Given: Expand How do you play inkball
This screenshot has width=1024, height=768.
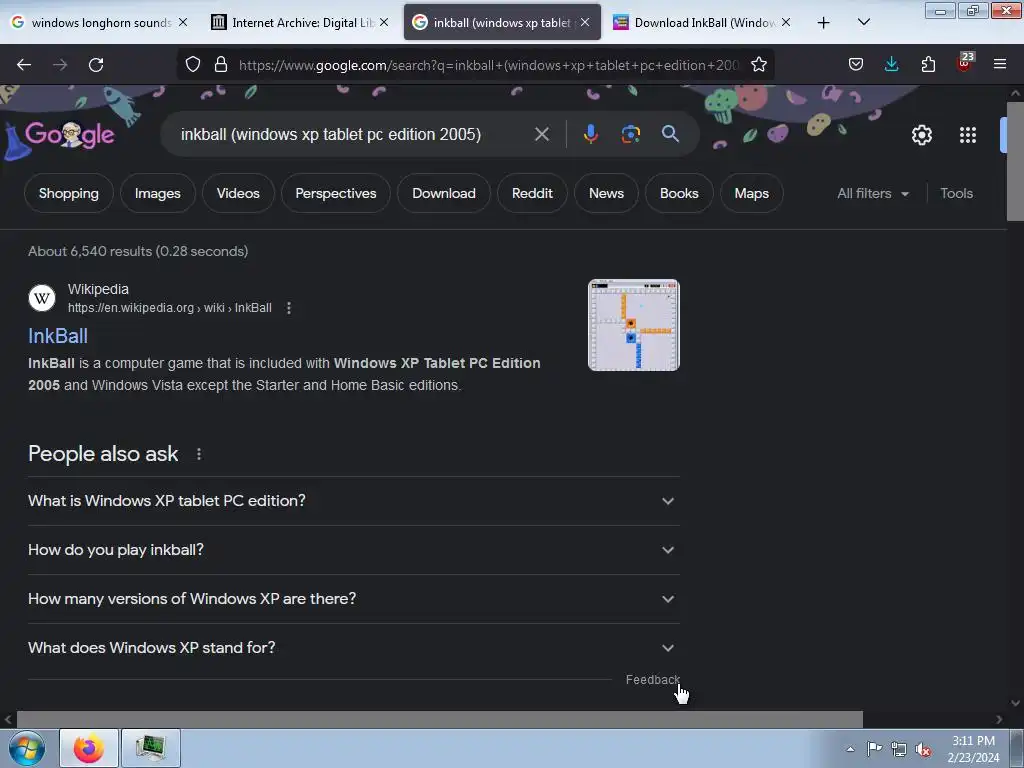Looking at the screenshot, I should pos(353,550).
